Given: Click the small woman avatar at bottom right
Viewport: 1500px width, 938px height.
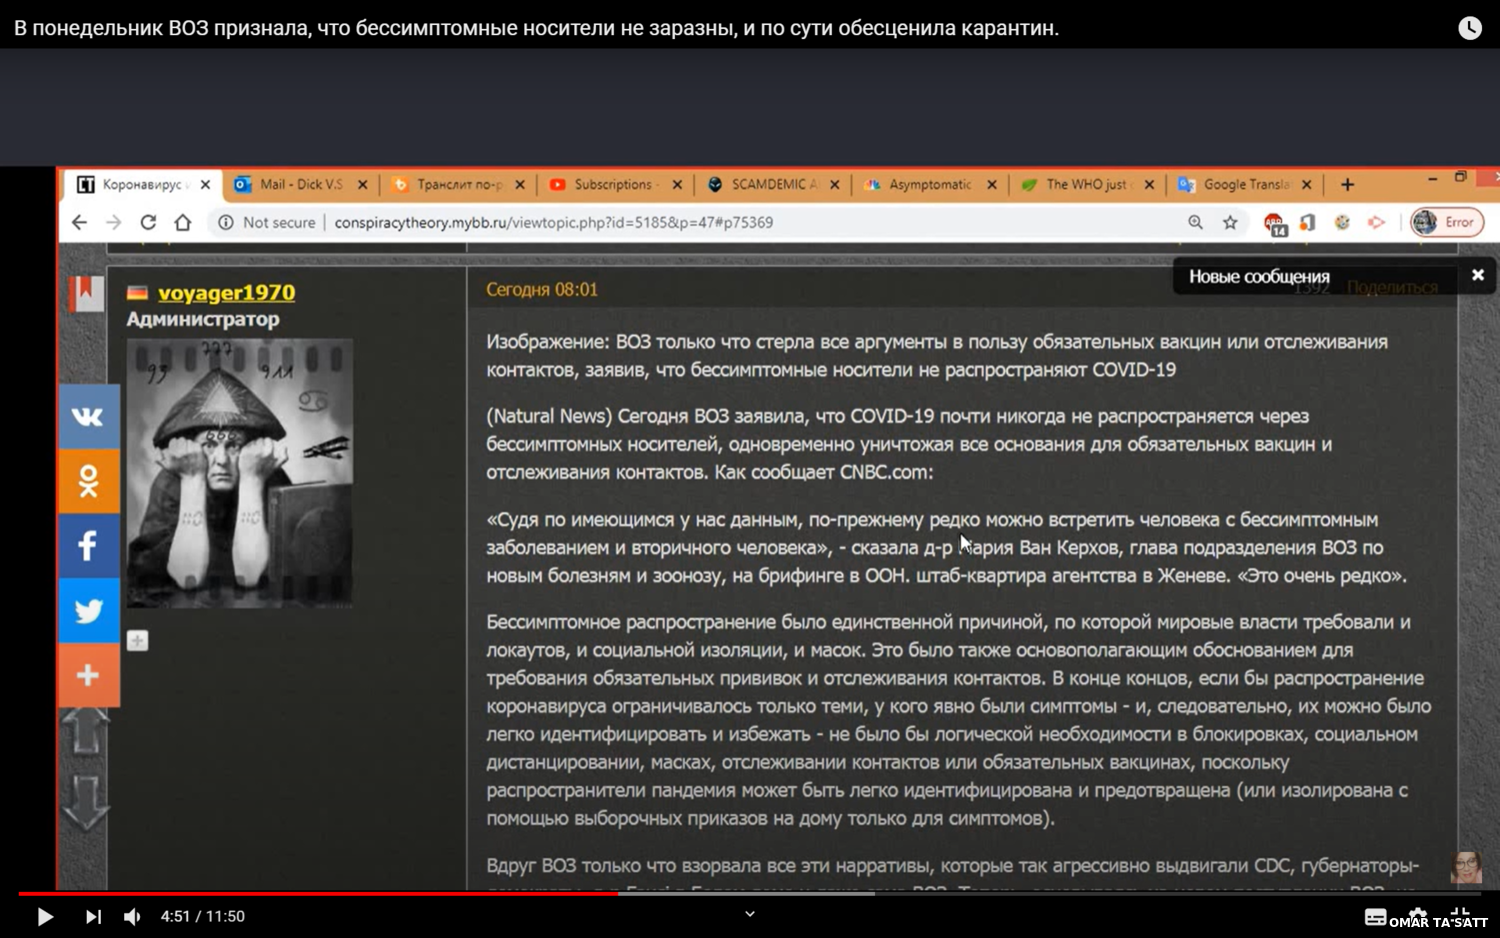Looking at the screenshot, I should pyautogui.click(x=1466, y=867).
